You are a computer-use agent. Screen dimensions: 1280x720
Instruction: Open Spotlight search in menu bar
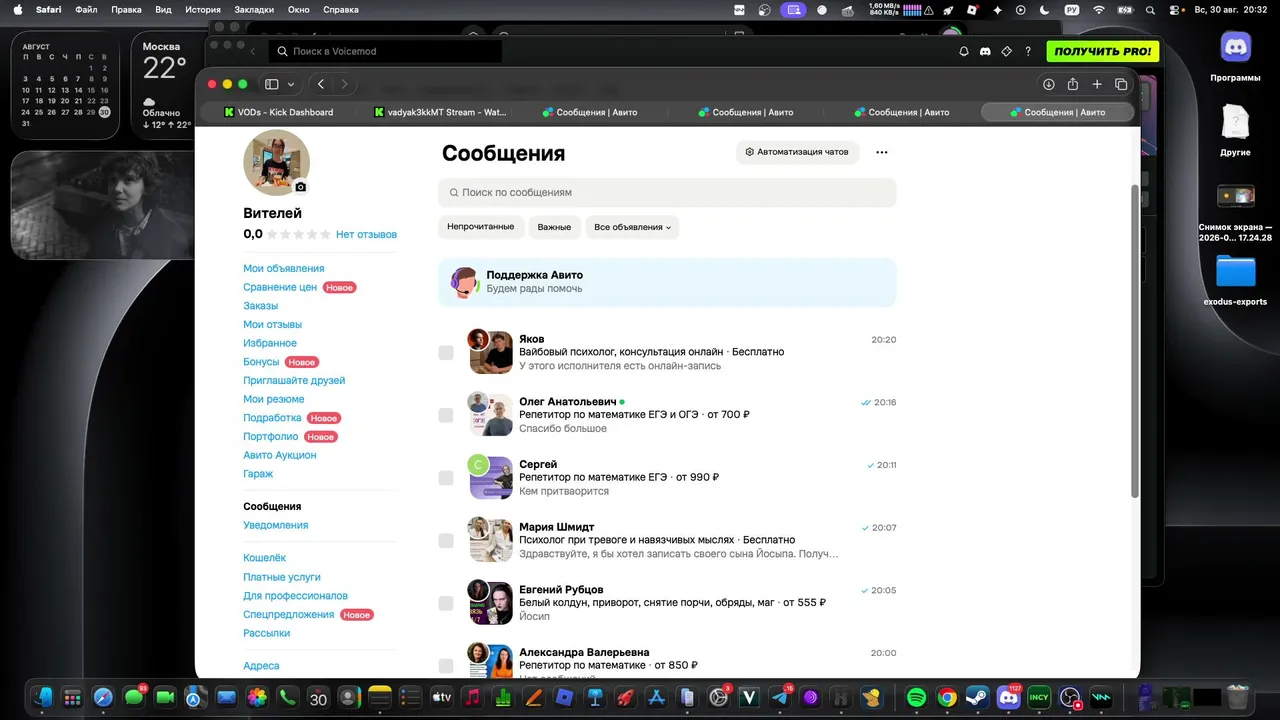1150,9
